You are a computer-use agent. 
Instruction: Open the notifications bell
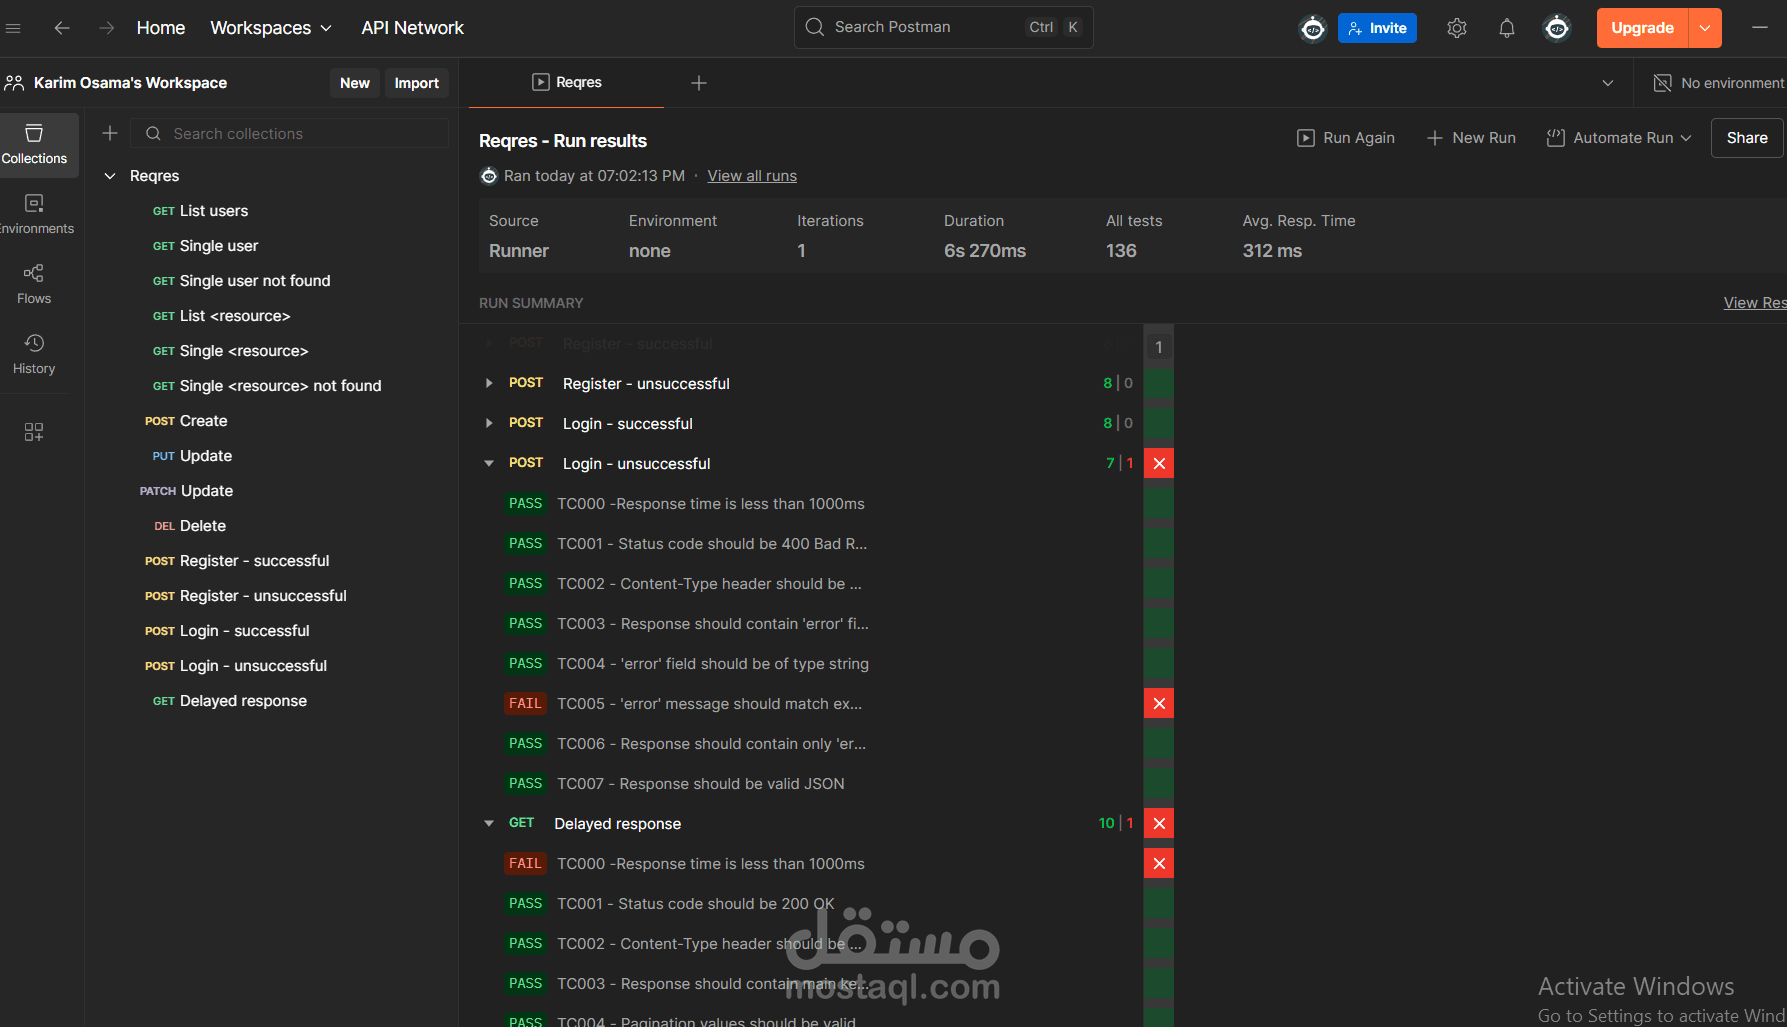(1507, 28)
